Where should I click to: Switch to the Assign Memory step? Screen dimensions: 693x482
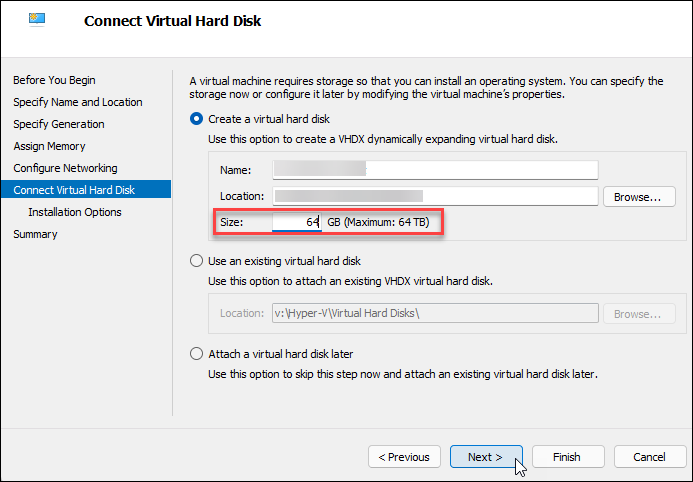click(x=50, y=146)
